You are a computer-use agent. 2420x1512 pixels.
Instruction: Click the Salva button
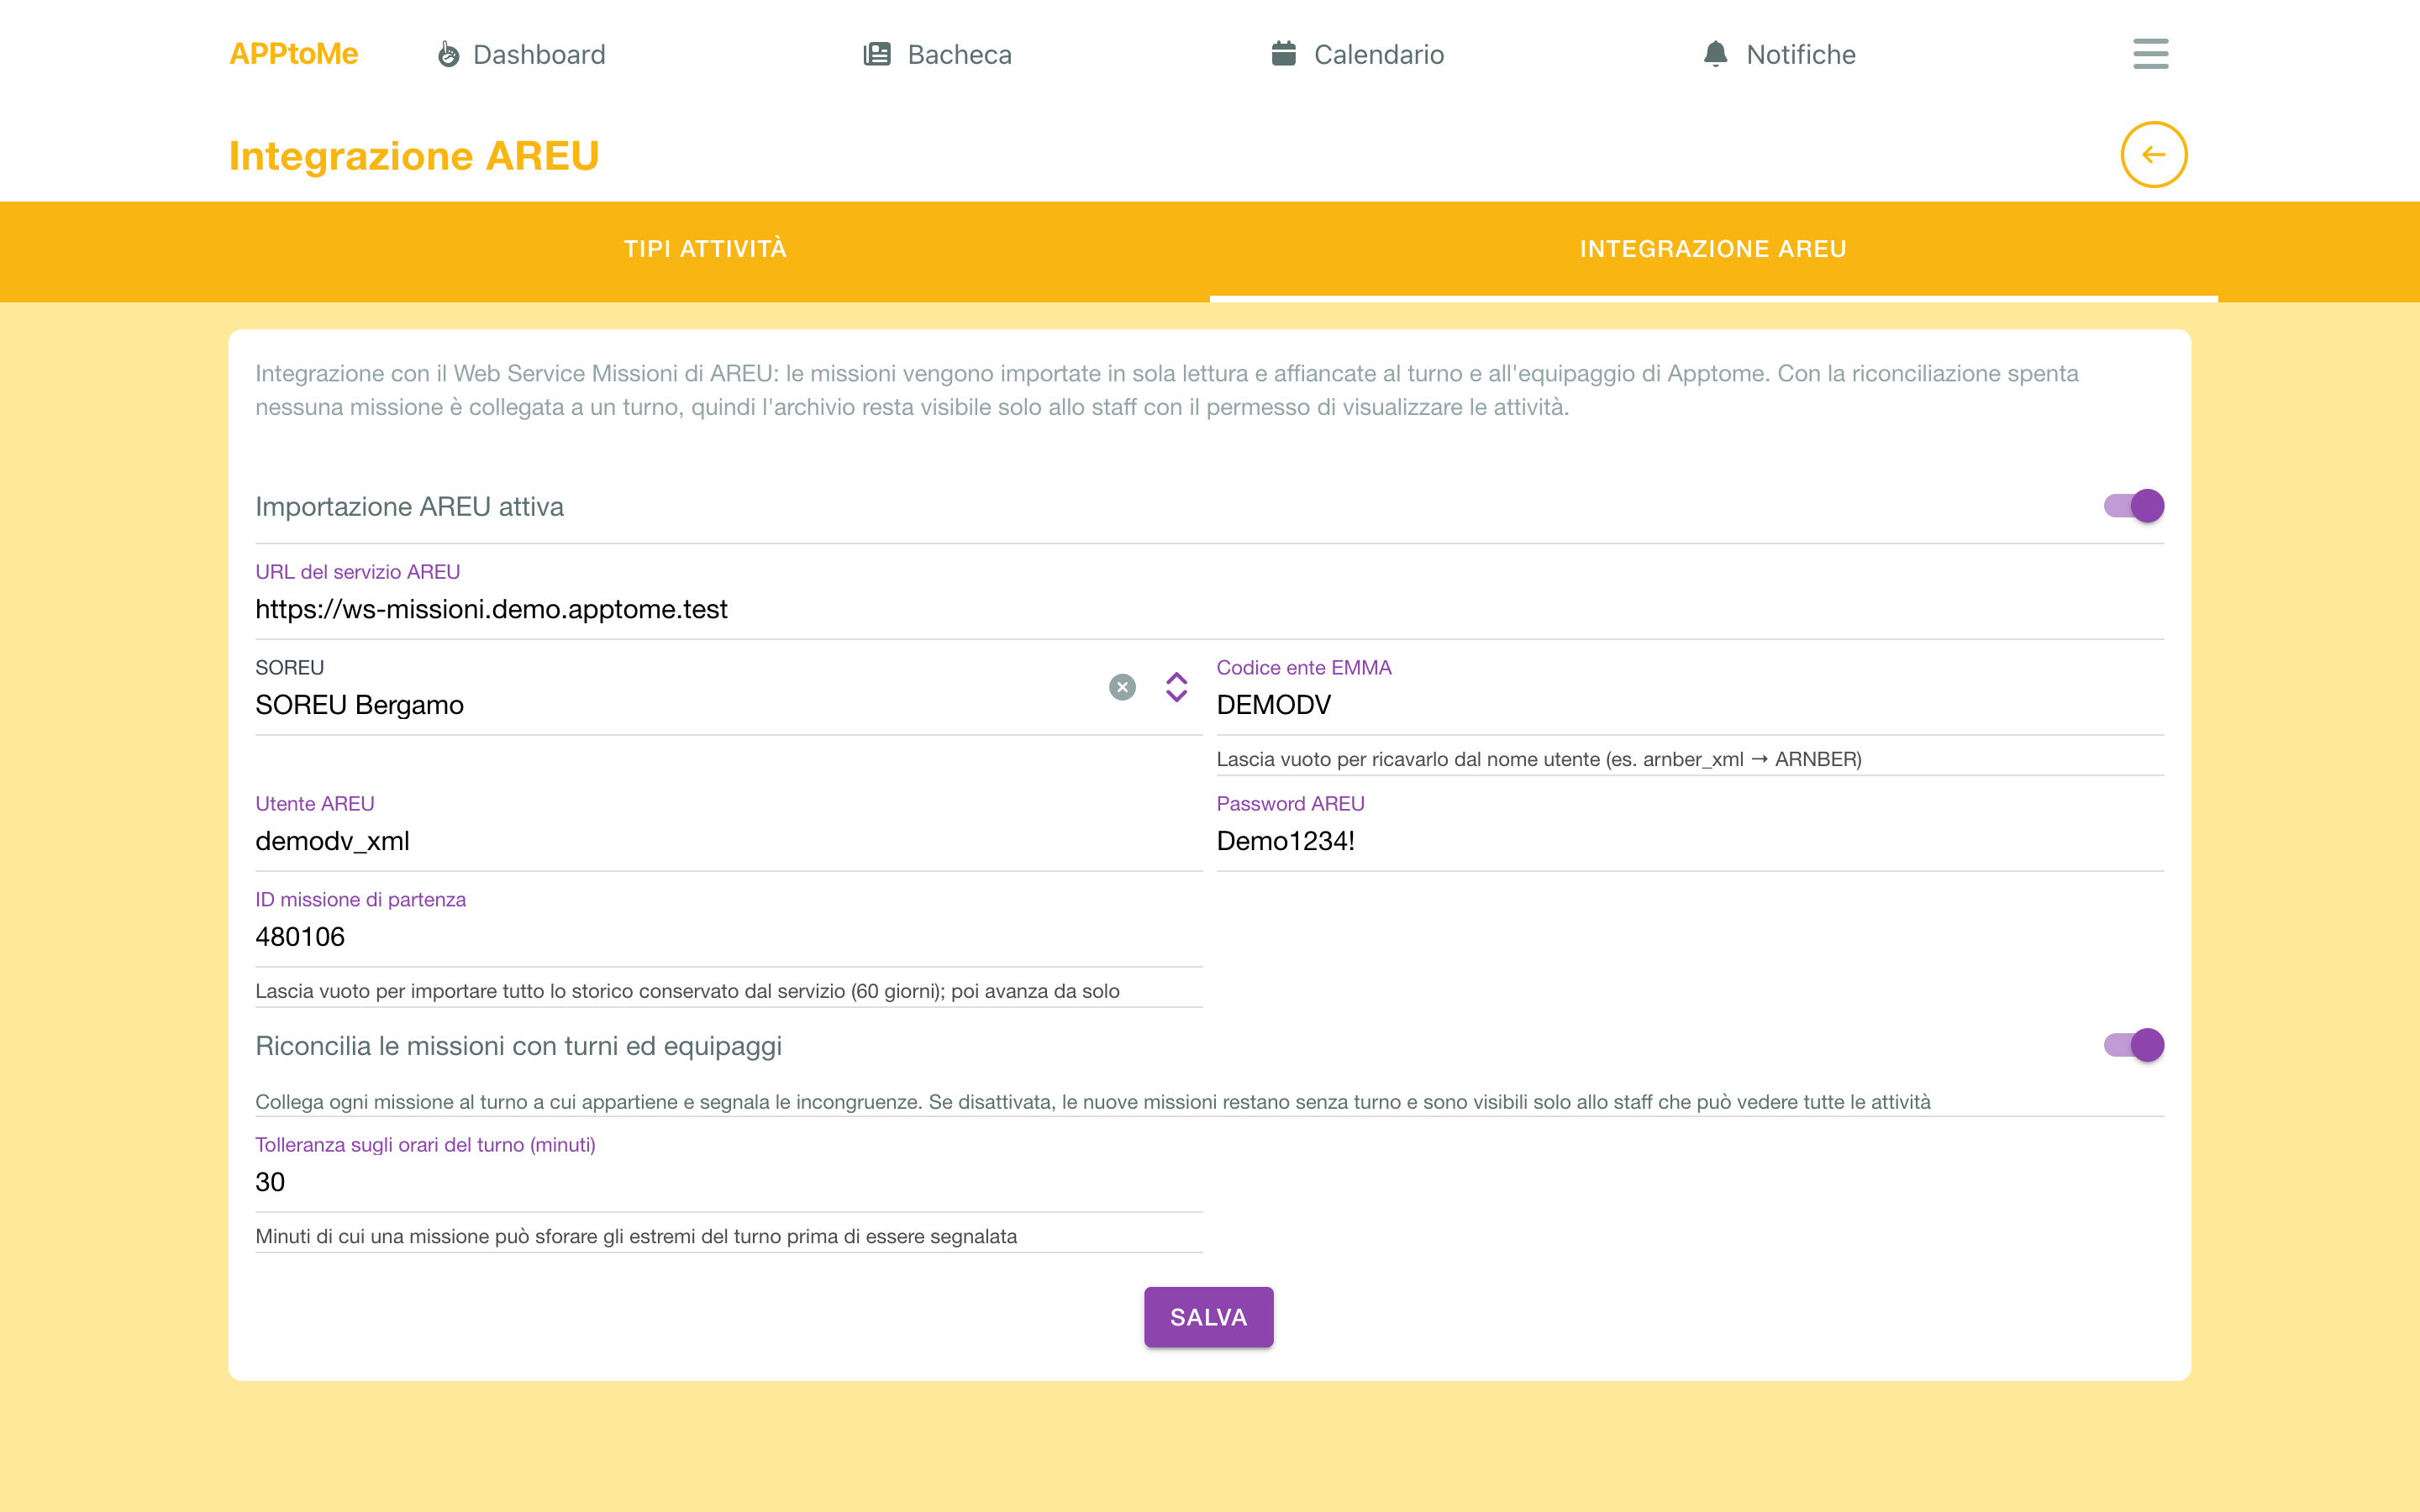pos(1209,1317)
